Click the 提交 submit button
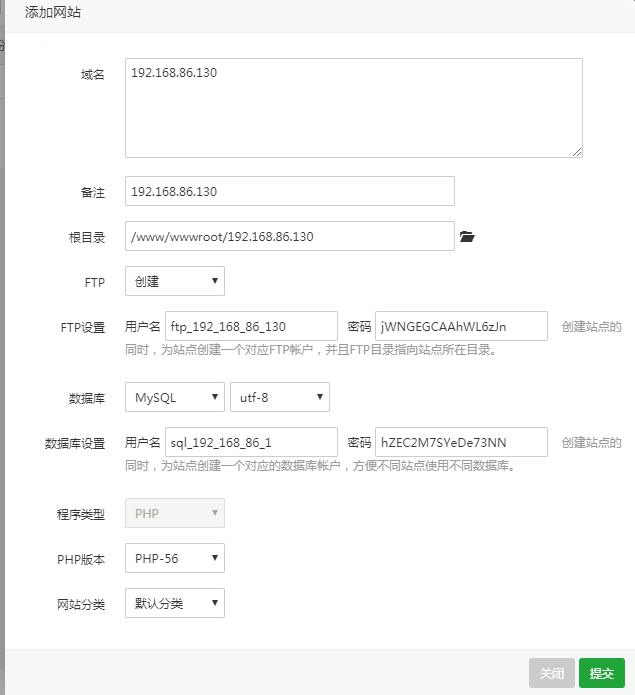The width and height of the screenshot is (635, 695). (602, 673)
